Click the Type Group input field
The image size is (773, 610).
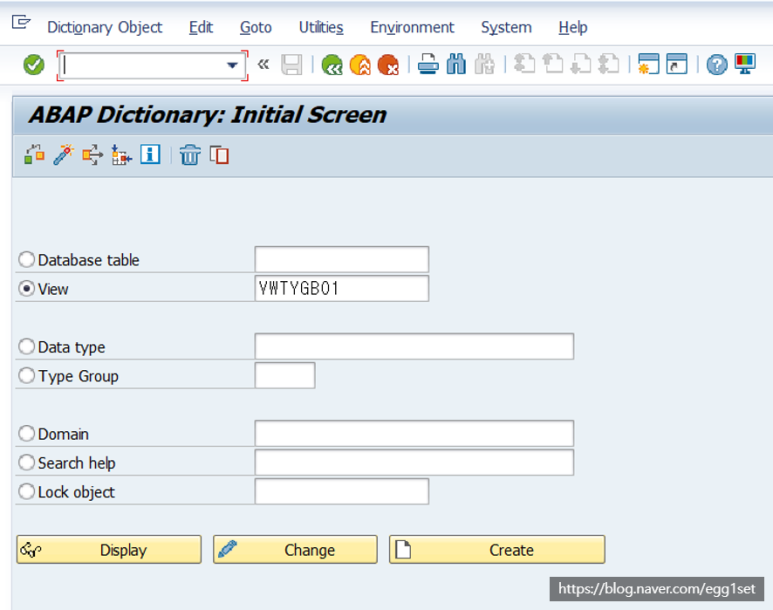point(285,376)
